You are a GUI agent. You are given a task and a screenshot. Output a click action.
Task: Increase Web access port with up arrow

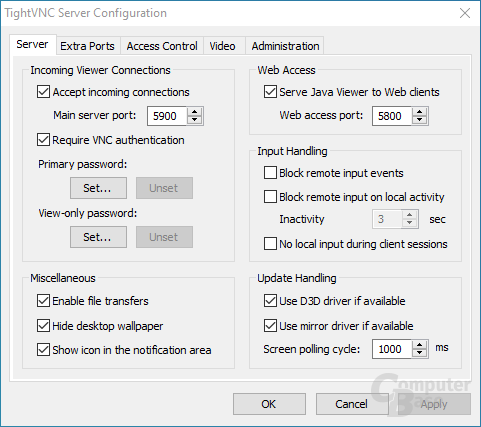tap(419, 112)
